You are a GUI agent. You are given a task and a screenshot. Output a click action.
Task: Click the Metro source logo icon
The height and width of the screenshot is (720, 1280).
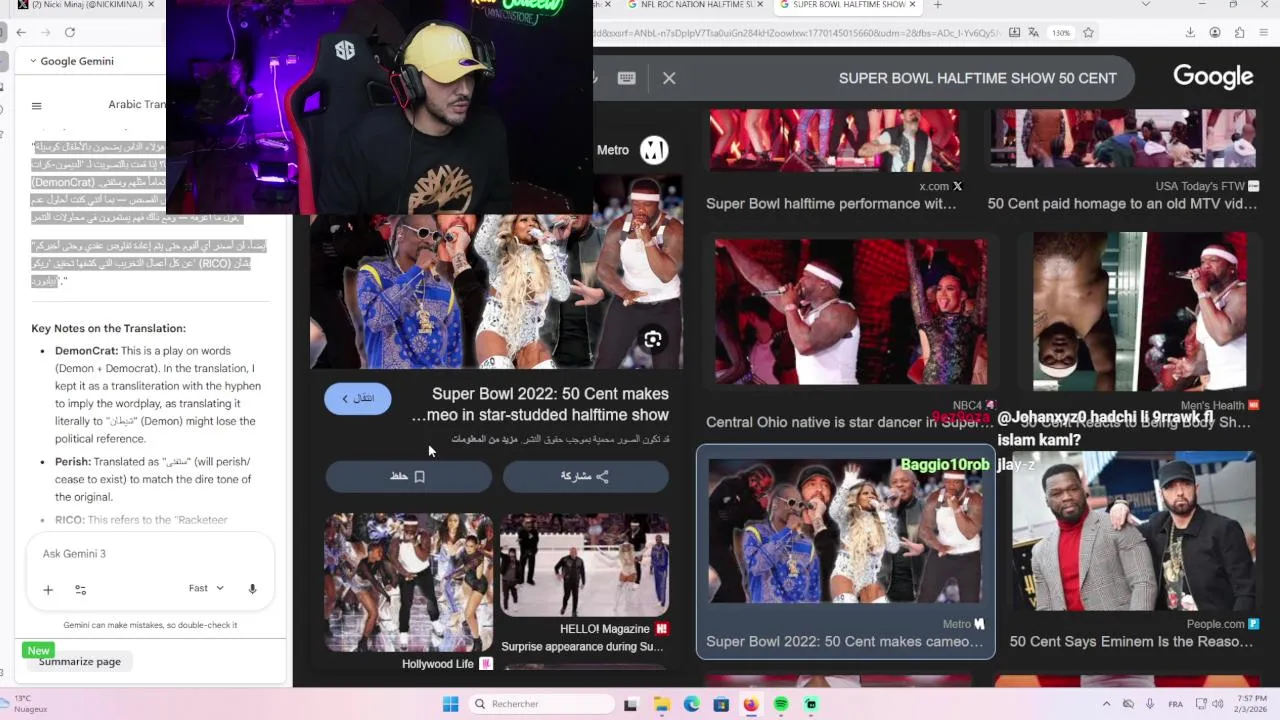(654, 150)
